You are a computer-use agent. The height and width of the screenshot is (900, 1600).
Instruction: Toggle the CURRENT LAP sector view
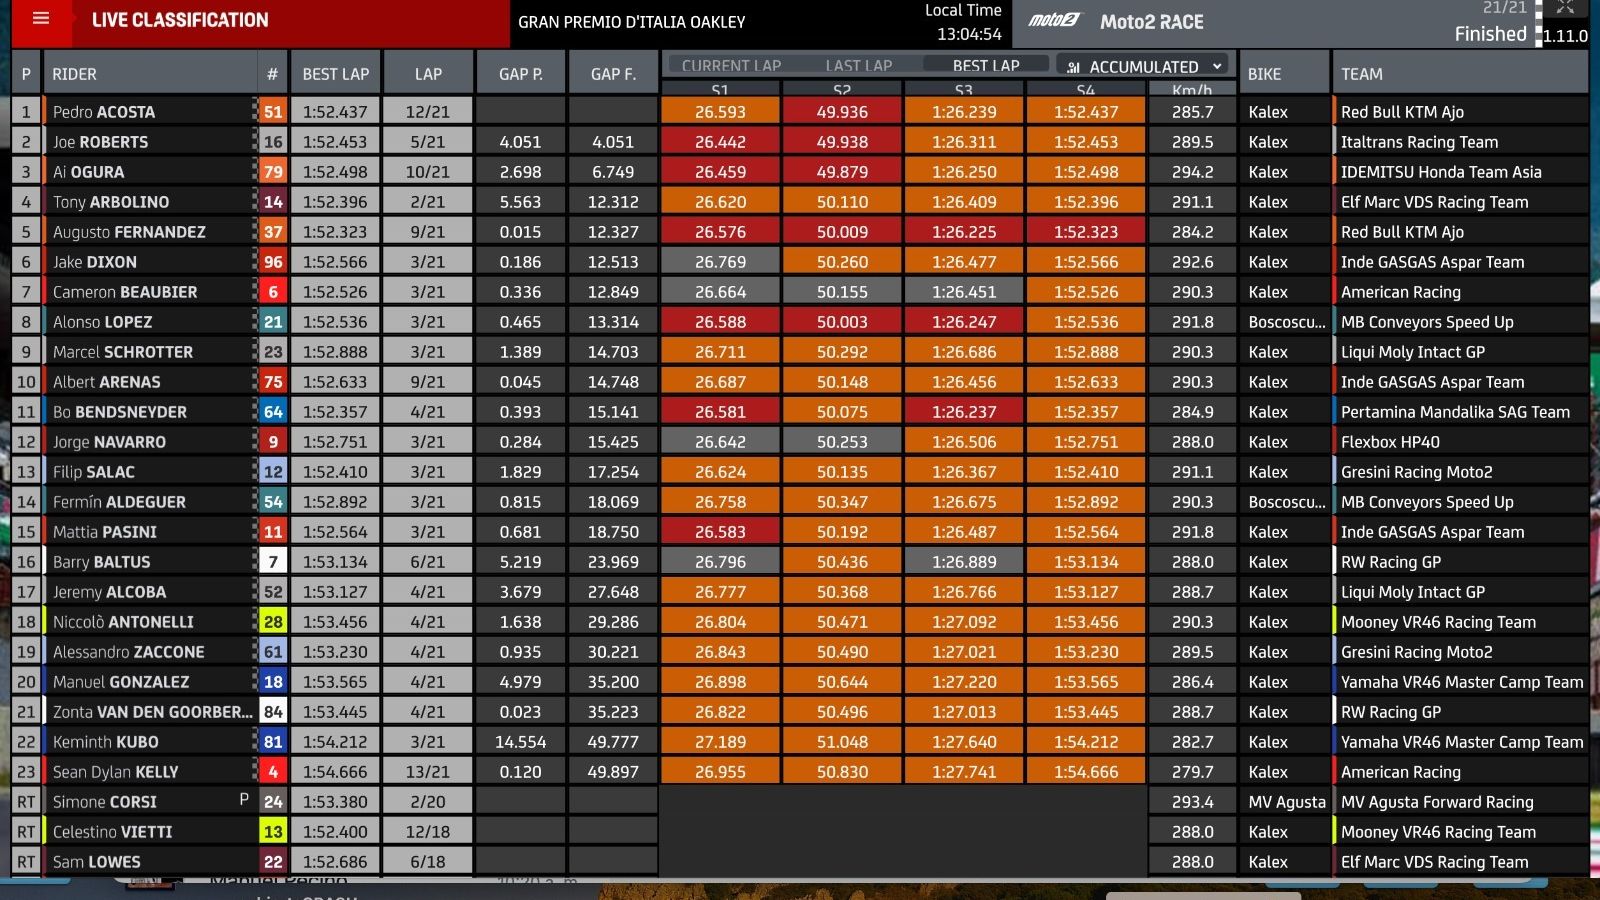(x=729, y=66)
